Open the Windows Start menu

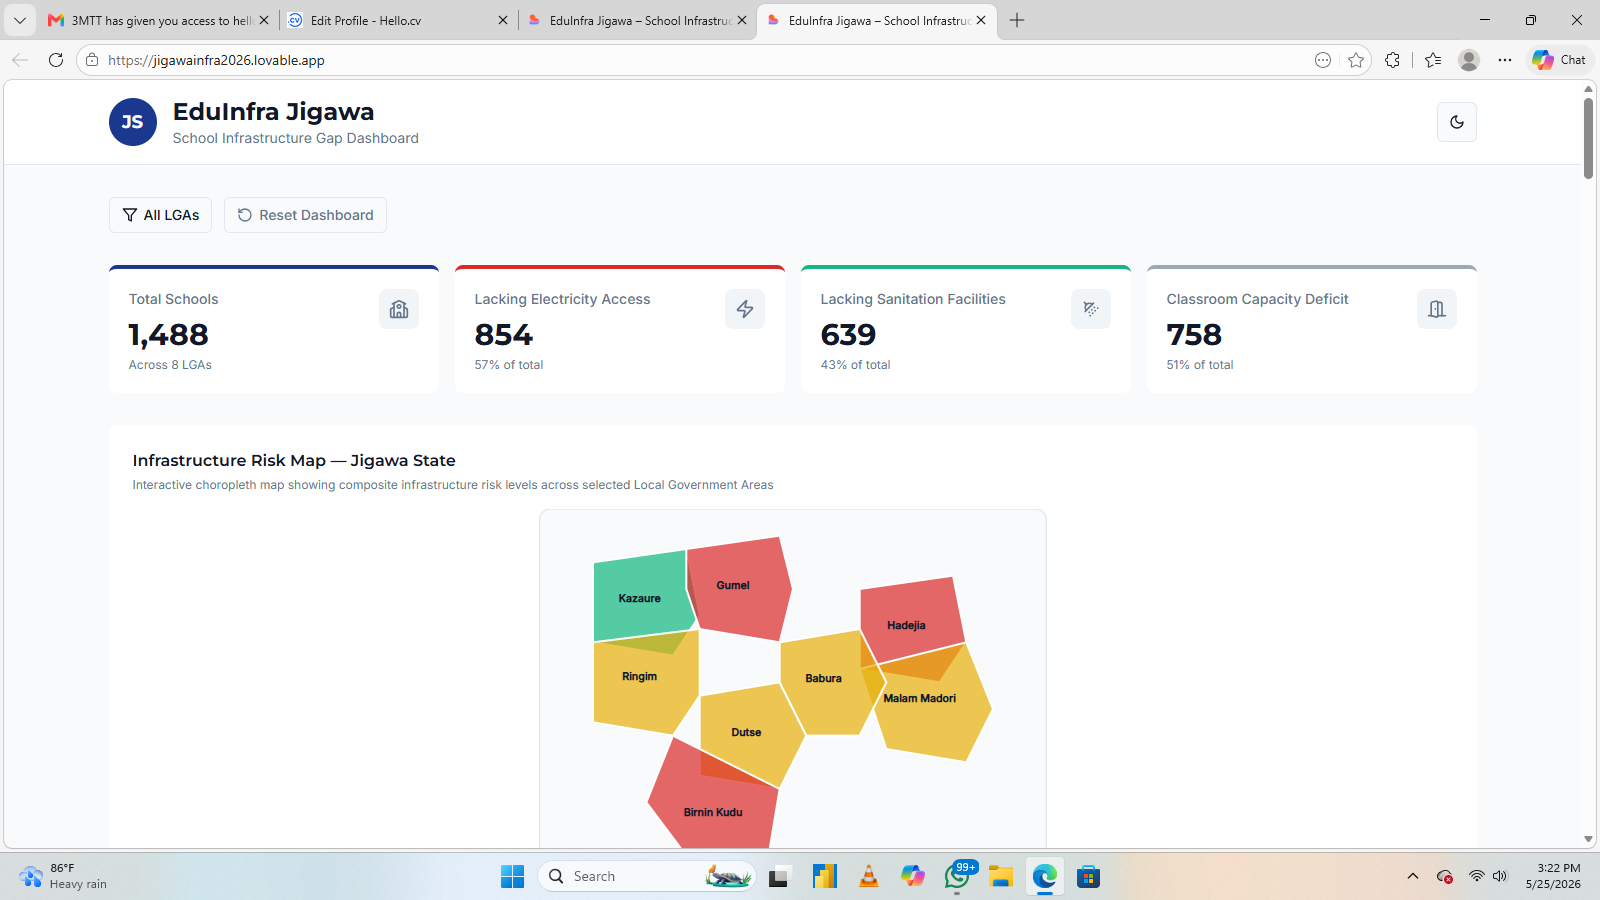click(x=512, y=877)
